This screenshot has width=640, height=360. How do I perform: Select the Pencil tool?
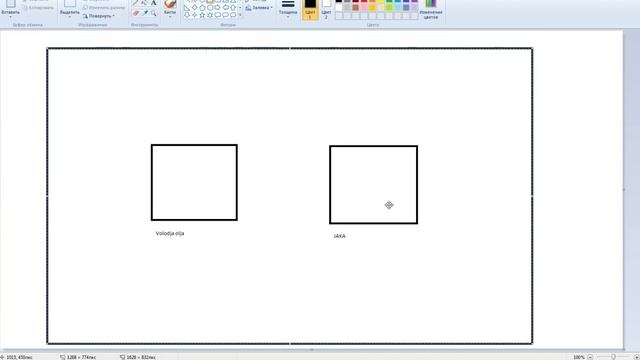[135, 2]
